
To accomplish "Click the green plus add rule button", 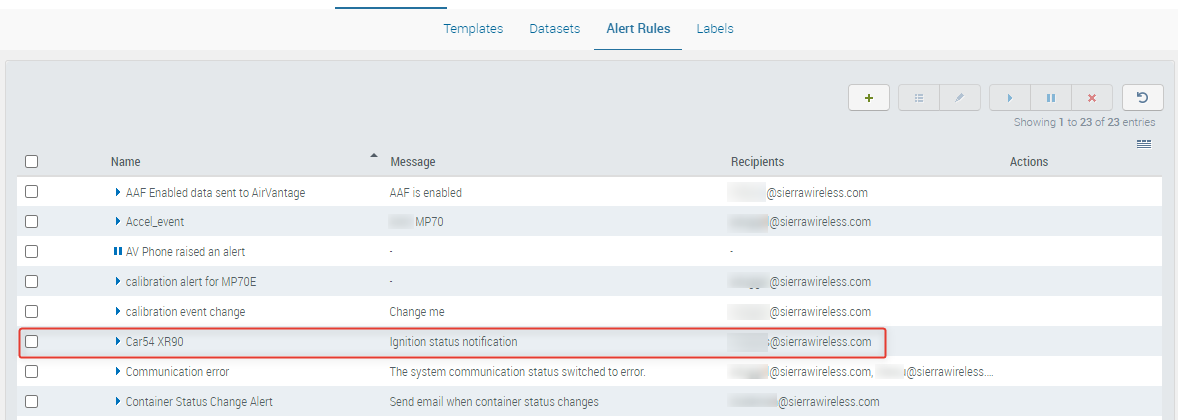I will pos(869,98).
